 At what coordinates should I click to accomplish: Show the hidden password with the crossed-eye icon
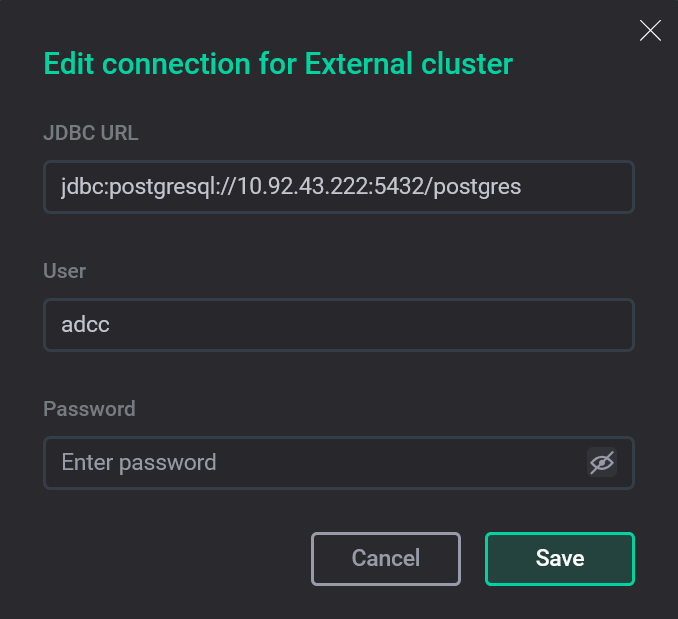point(601,462)
